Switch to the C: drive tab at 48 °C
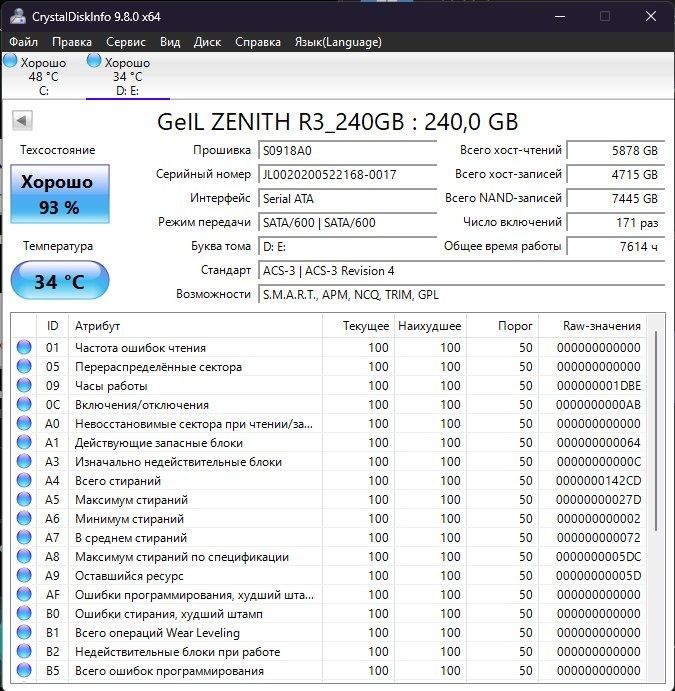 point(43,76)
